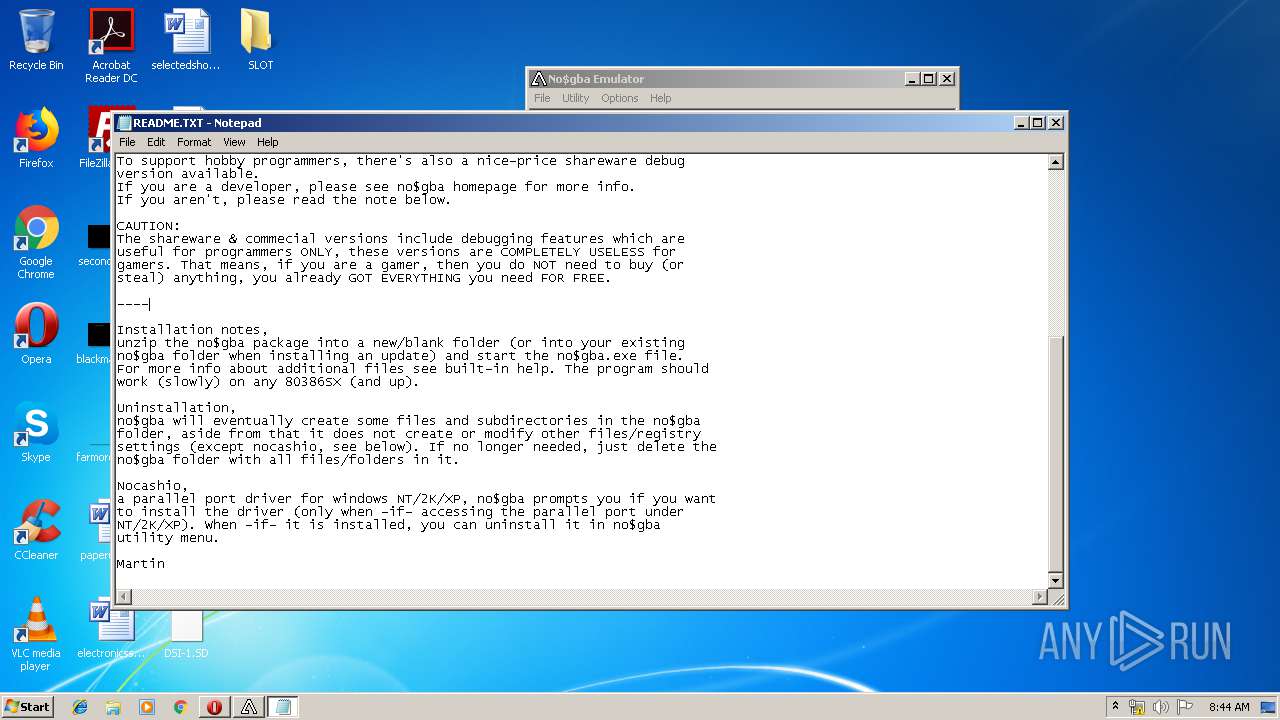
Task: Launch Firefox from desktop shortcut
Action: click(36, 138)
